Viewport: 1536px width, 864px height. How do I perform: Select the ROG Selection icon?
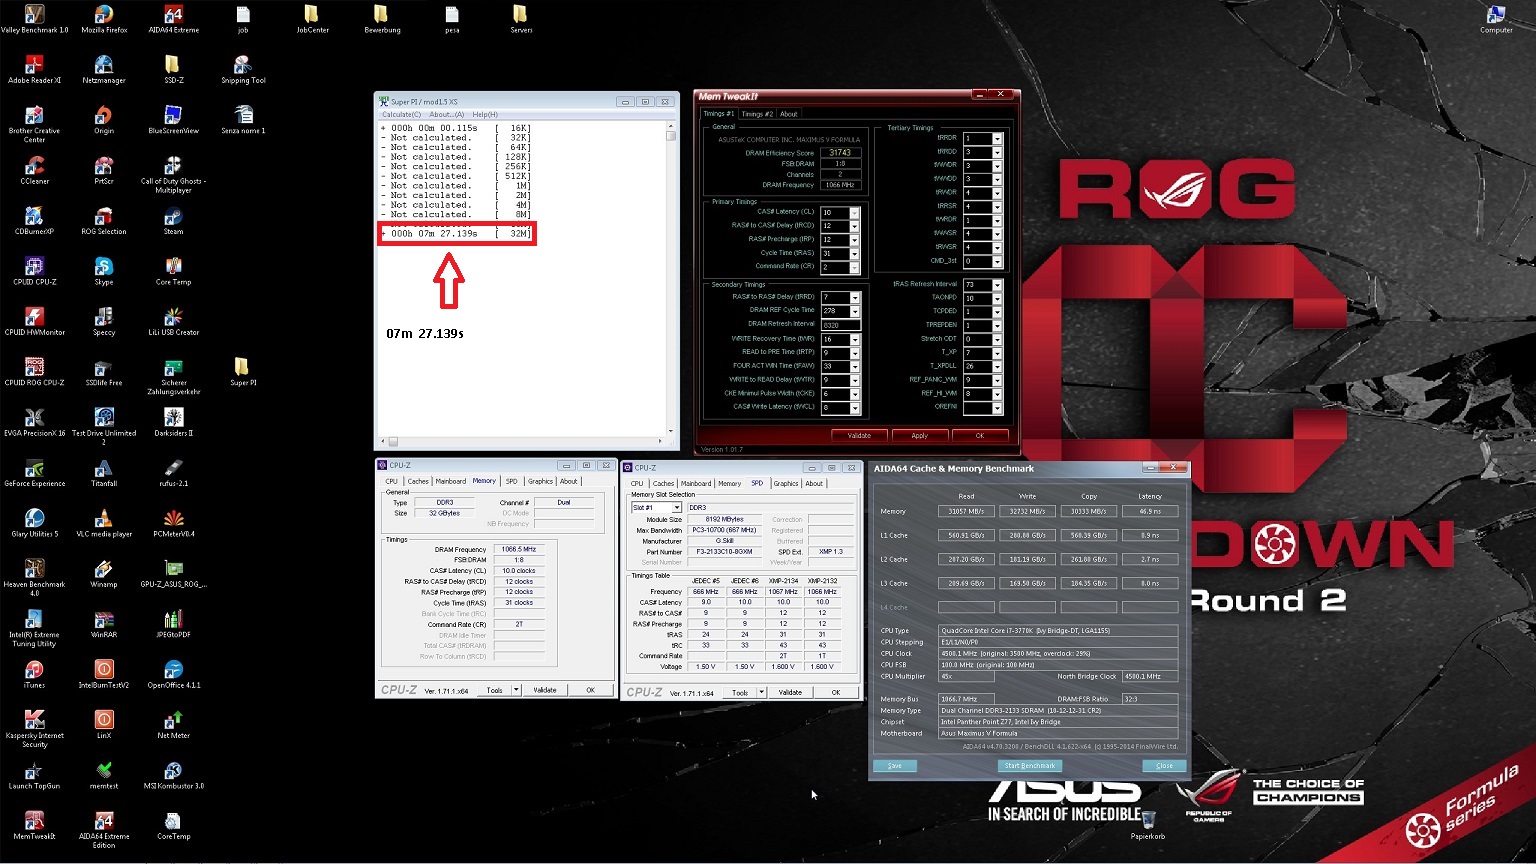pyautogui.click(x=104, y=220)
